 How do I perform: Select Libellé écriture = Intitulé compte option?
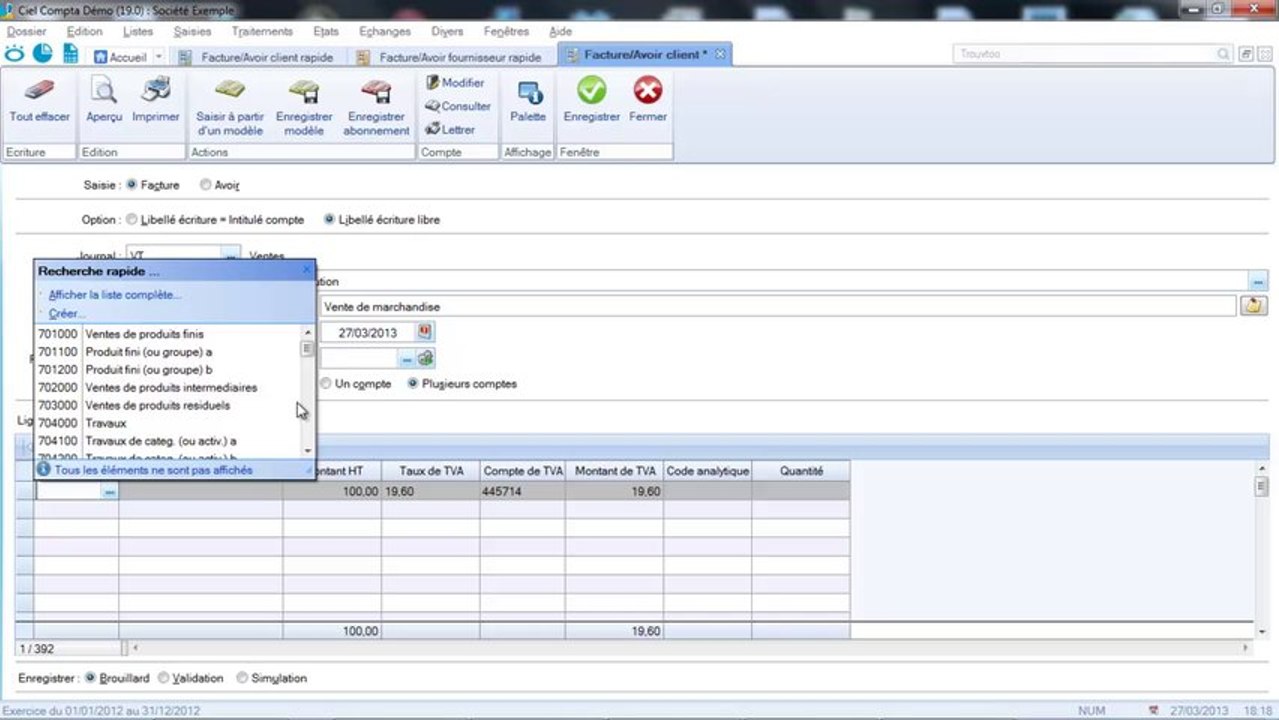[132, 220]
